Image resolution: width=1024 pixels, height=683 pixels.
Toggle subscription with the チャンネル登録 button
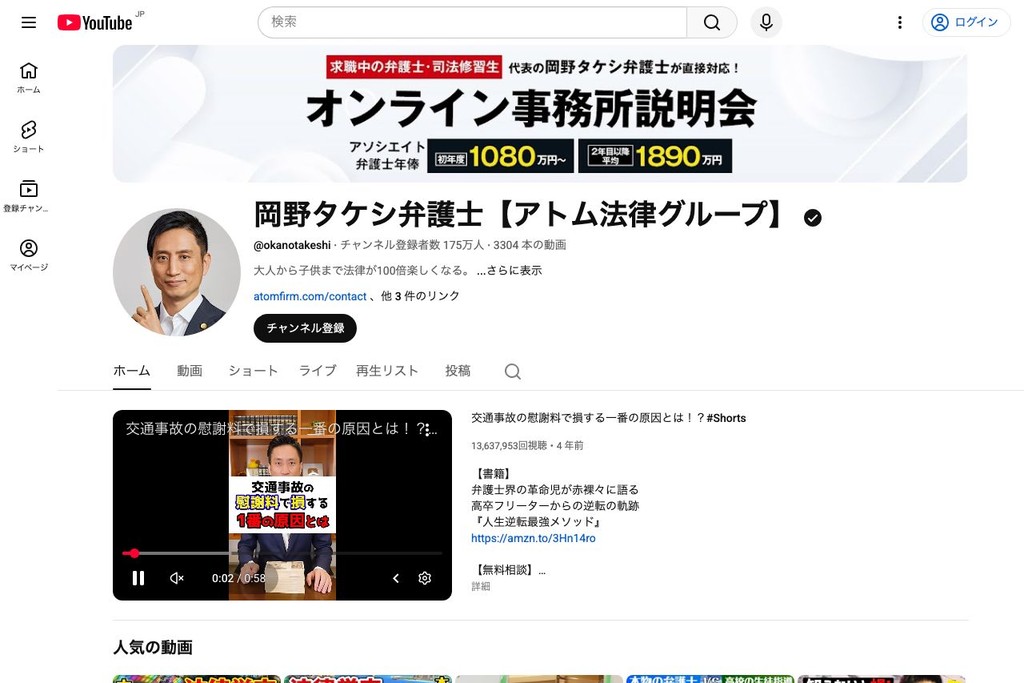(304, 327)
